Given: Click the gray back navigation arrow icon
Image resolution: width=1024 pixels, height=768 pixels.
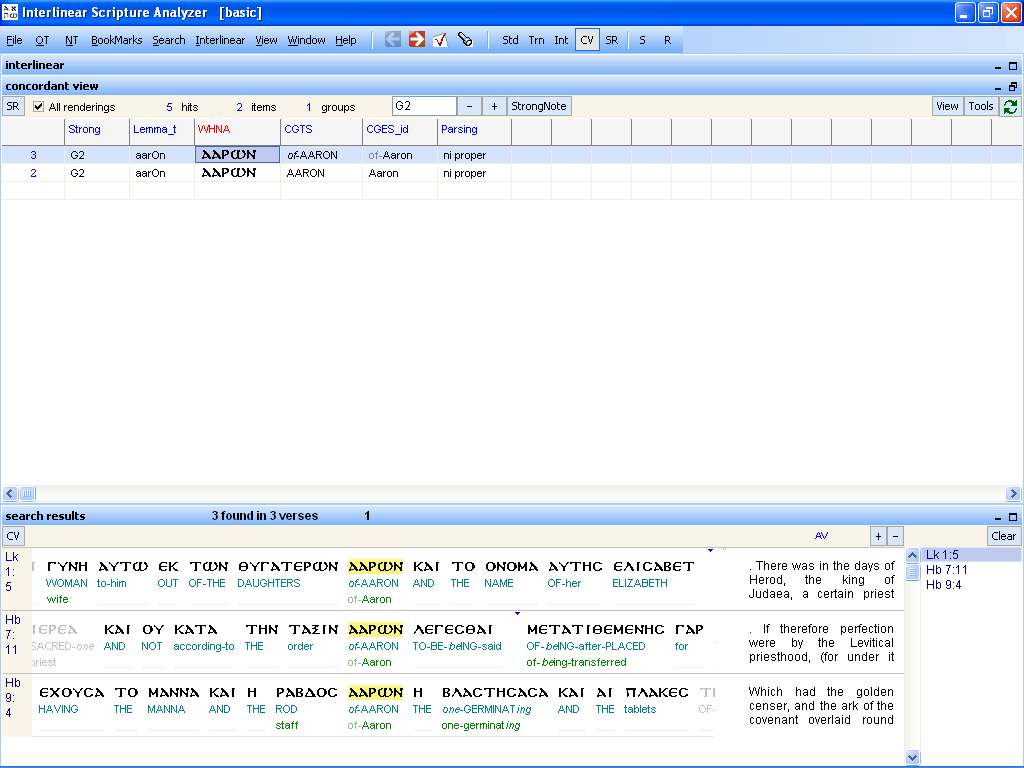Looking at the screenshot, I should click(392, 40).
